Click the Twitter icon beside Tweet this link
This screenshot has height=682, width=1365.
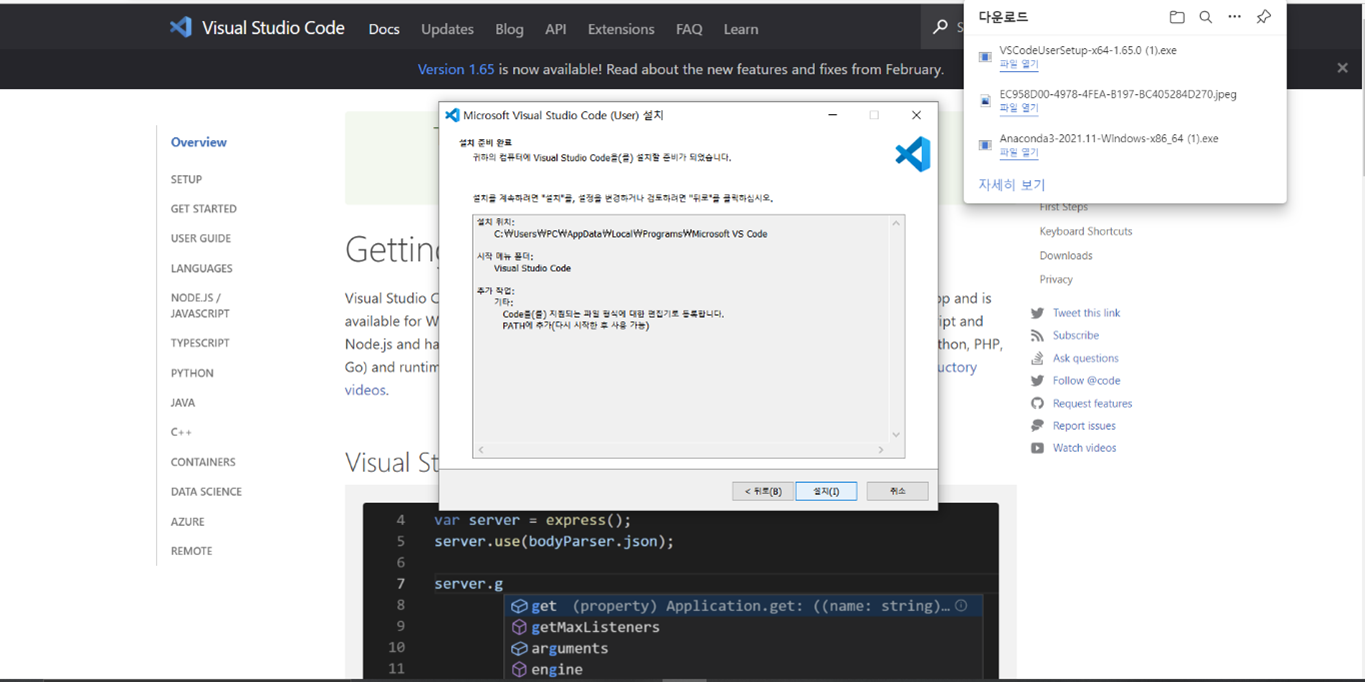pos(1037,313)
